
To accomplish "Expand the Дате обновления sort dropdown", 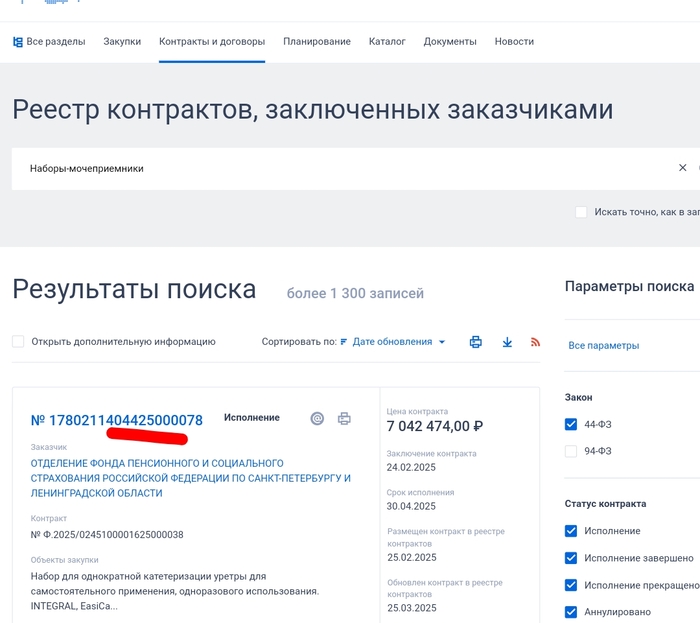I will tap(400, 342).
